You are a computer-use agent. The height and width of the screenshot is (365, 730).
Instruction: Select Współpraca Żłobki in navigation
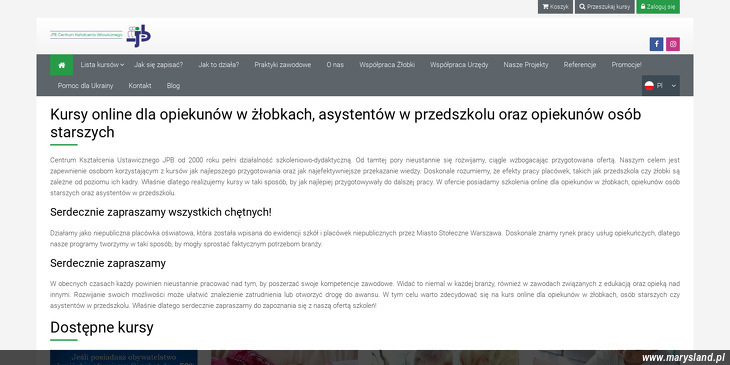[x=387, y=65]
